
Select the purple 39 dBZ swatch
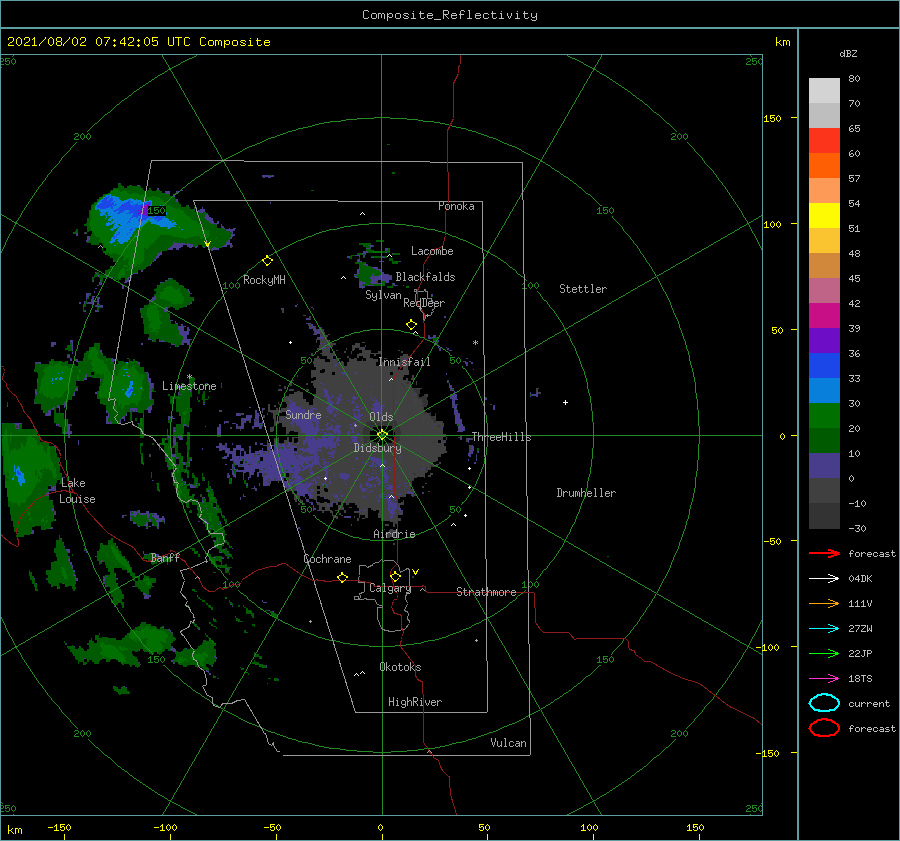click(824, 340)
